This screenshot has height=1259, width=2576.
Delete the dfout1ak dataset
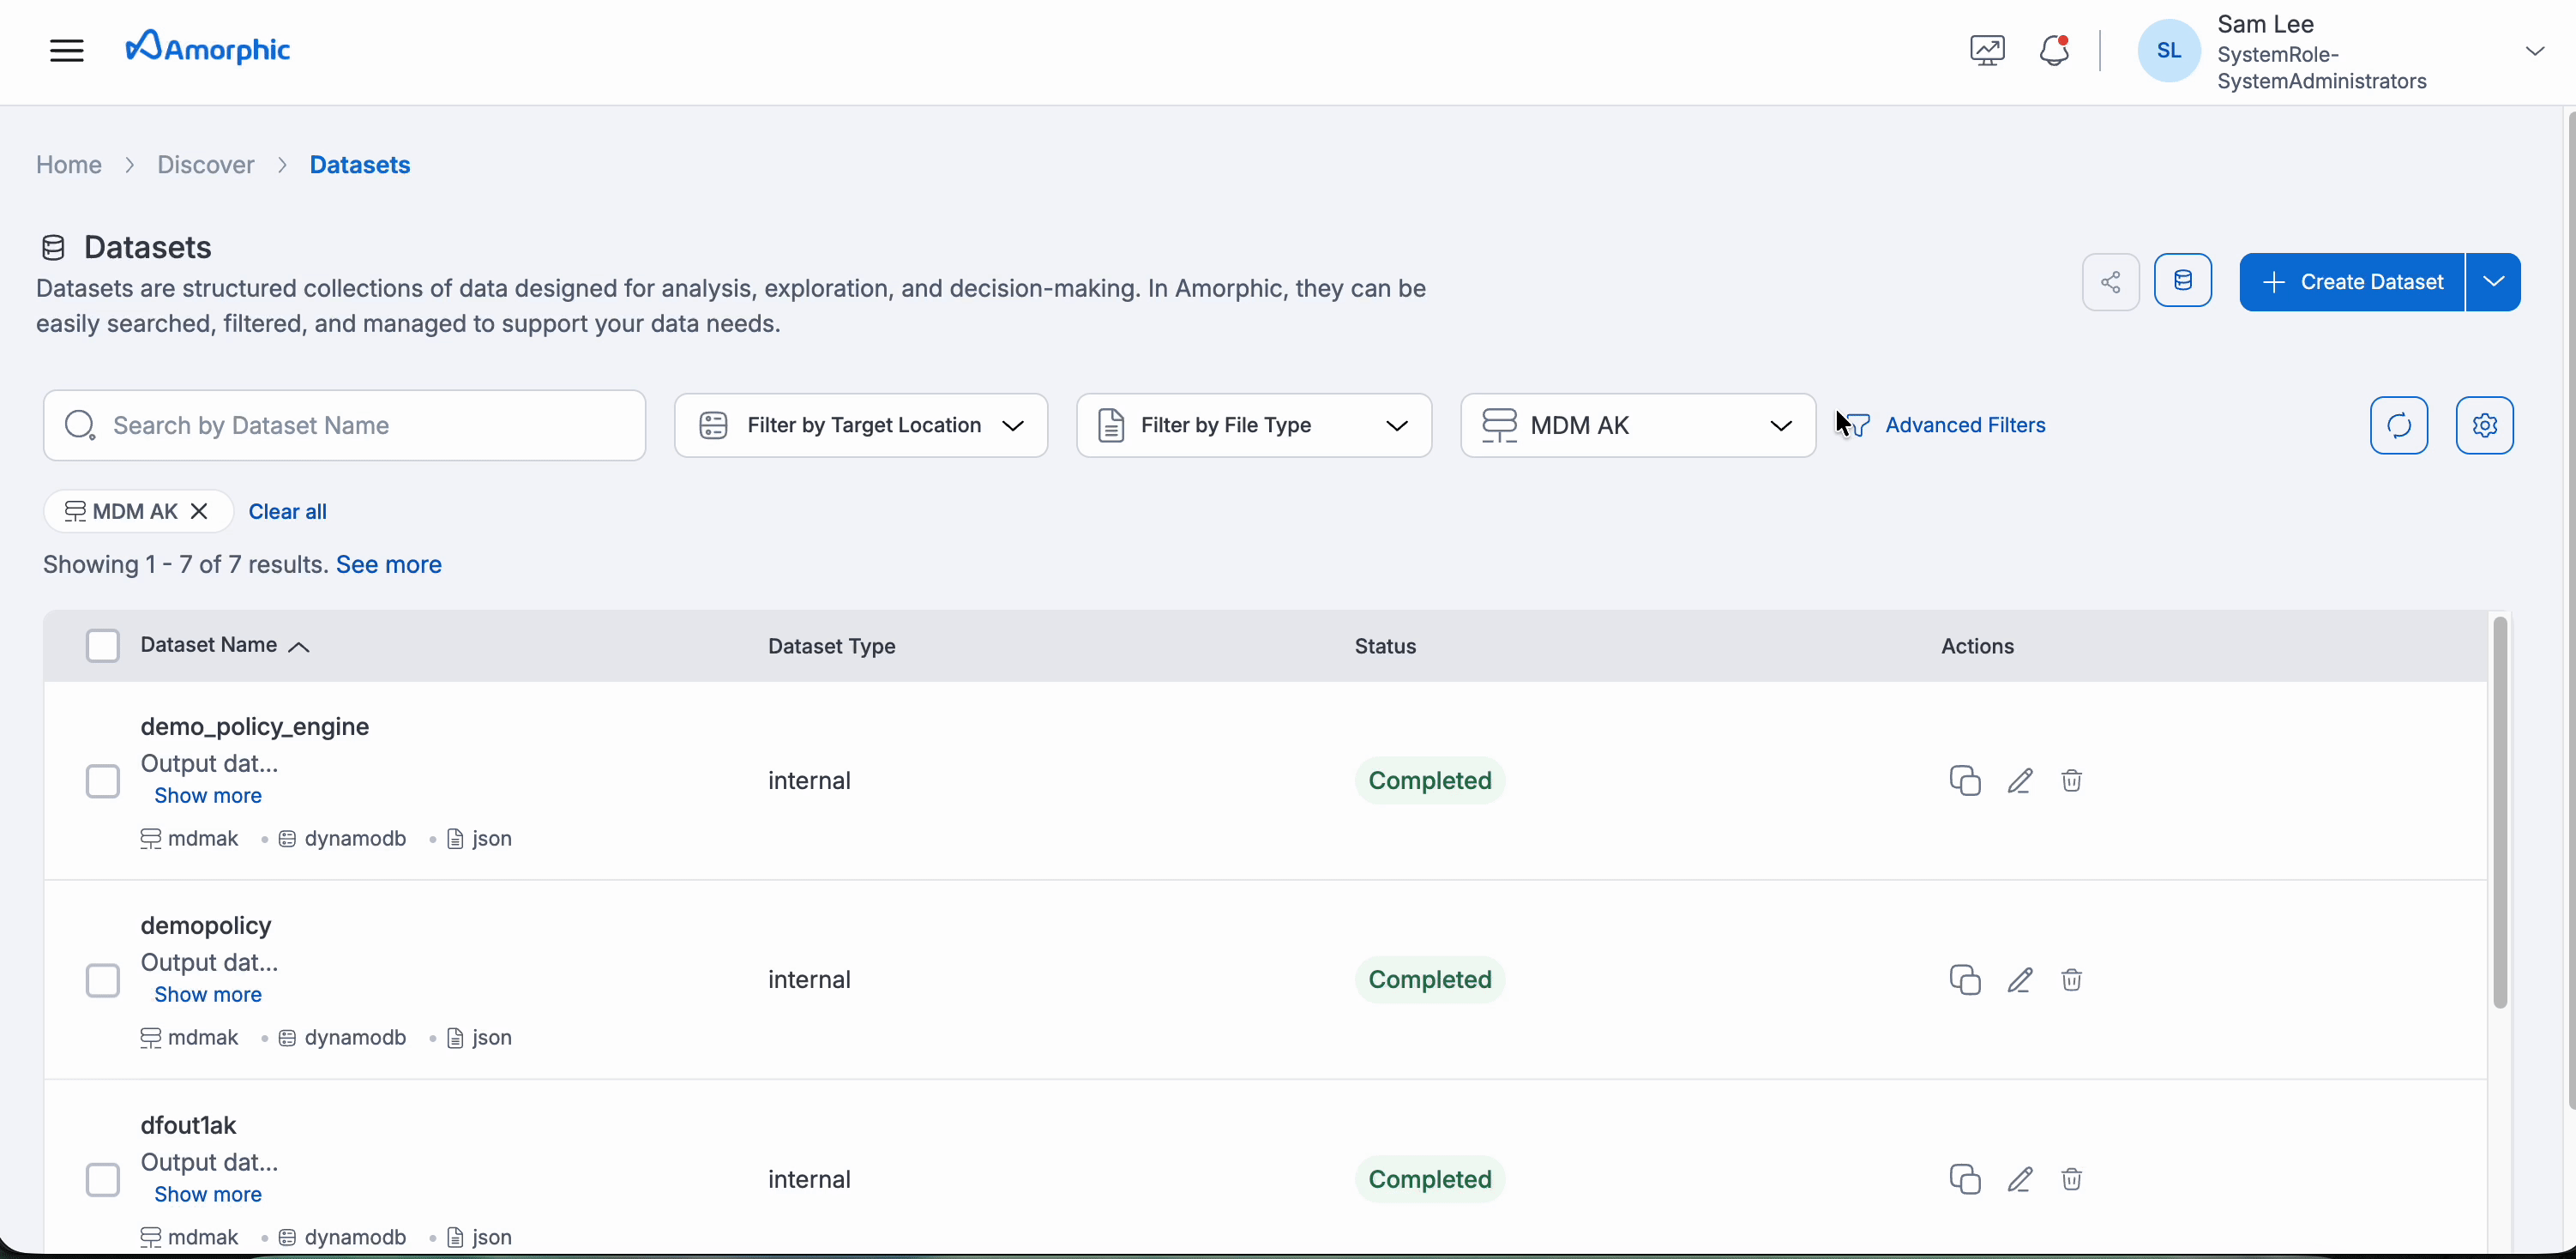[2071, 1180]
